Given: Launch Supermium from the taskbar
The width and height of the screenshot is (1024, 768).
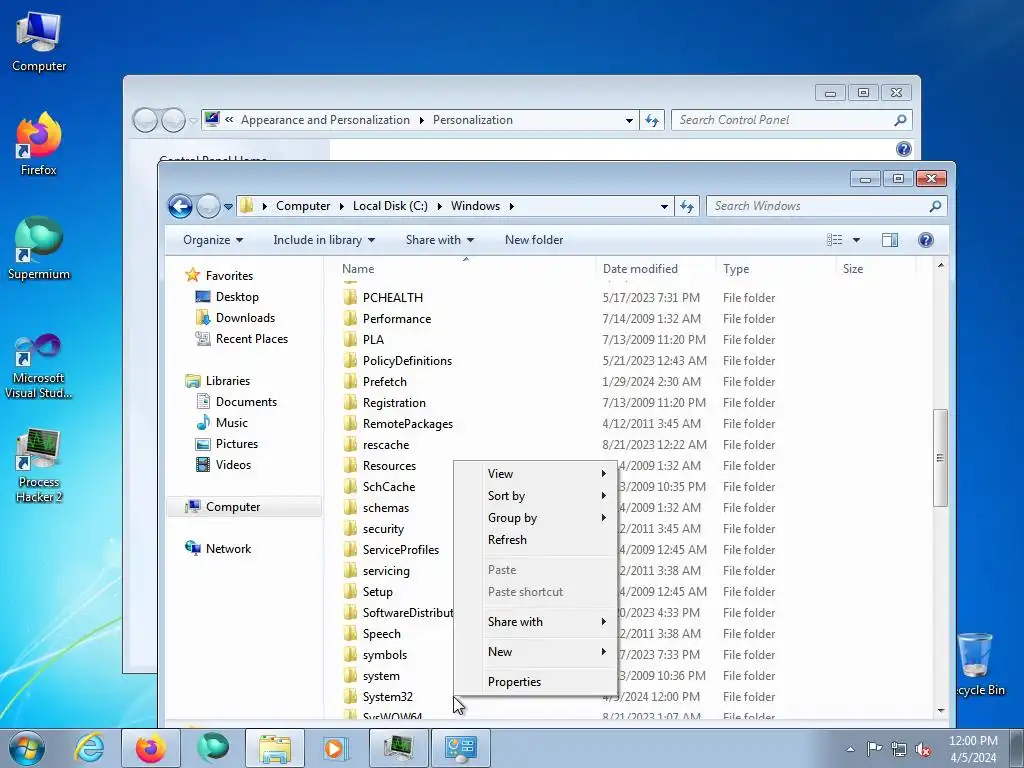Looking at the screenshot, I should click(x=212, y=748).
